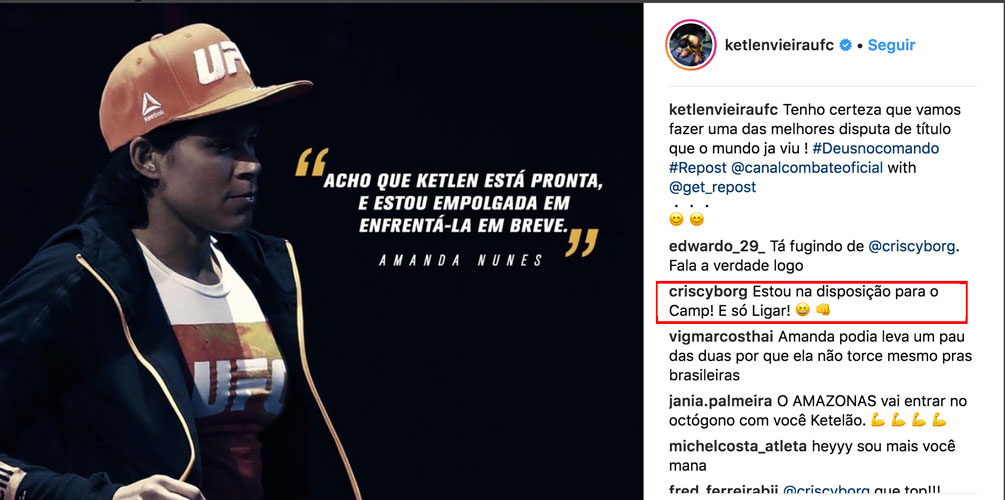
Task: Open the ketlenvieiraufc username in header
Action: [x=779, y=45]
